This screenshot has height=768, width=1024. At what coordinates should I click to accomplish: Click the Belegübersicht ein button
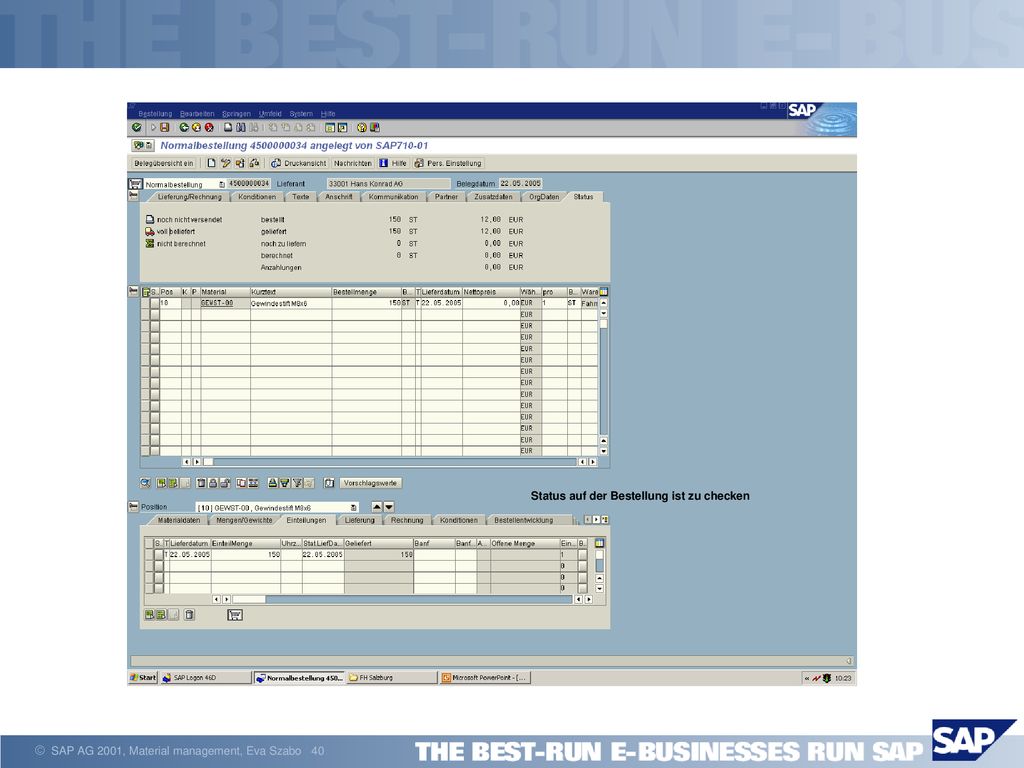tap(164, 163)
